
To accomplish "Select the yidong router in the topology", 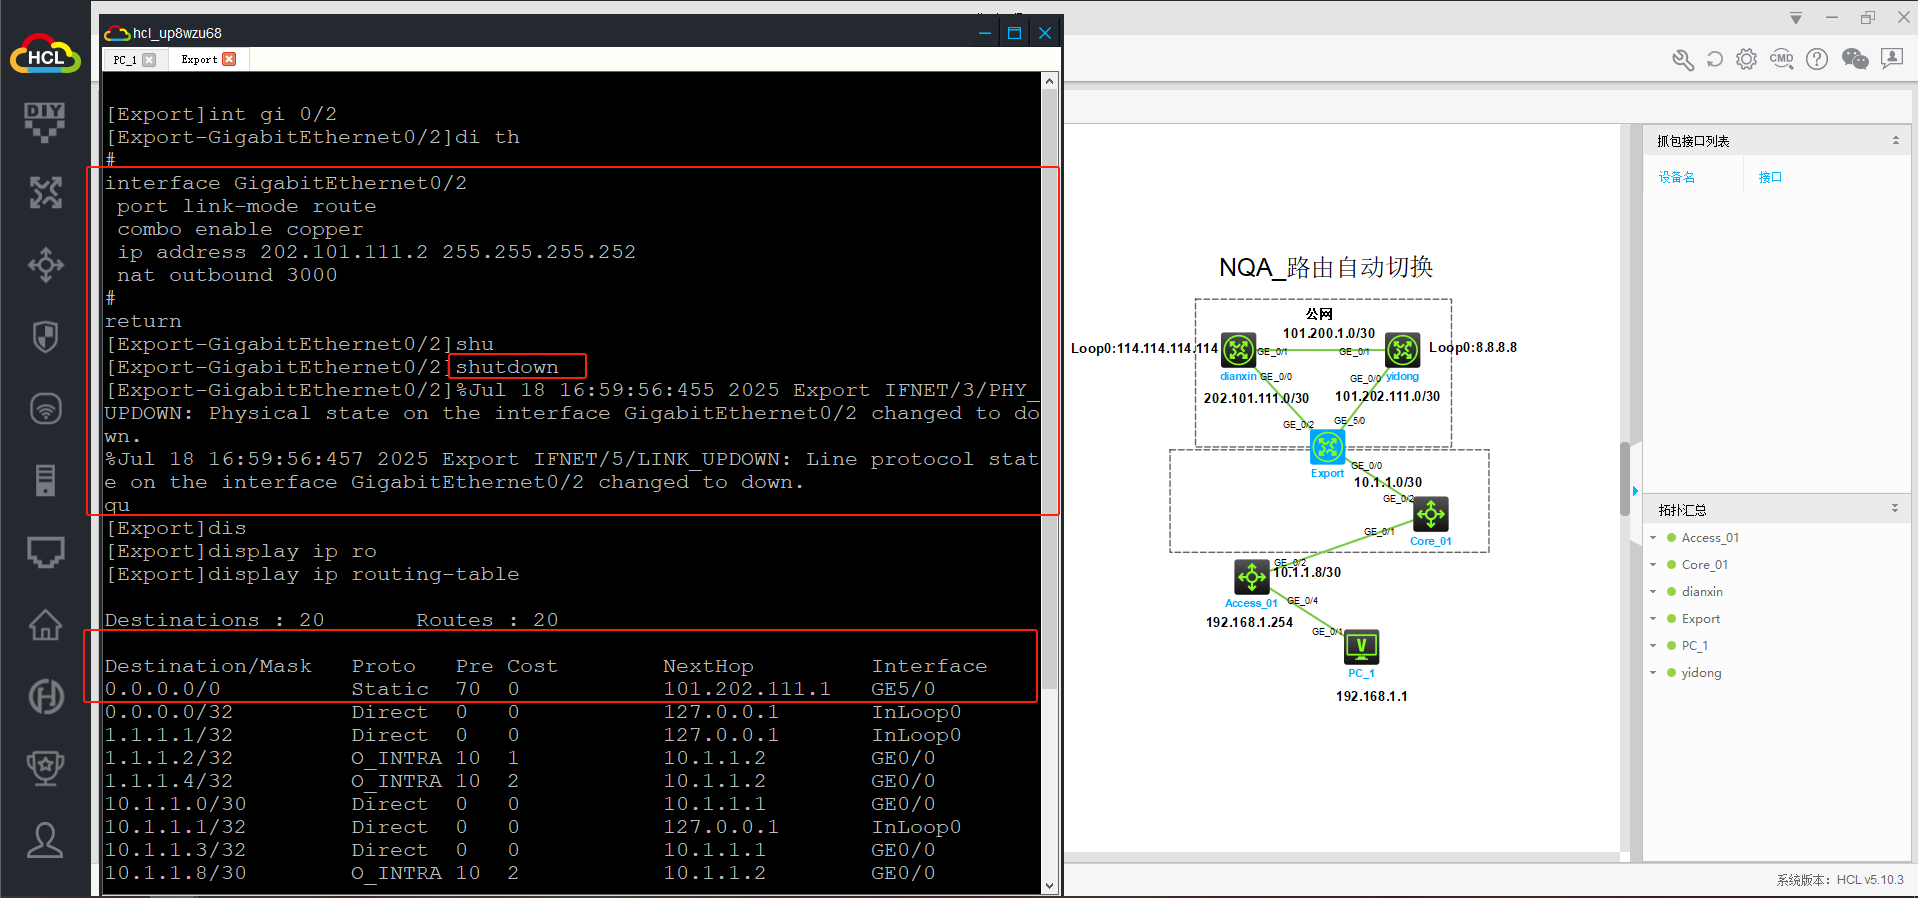I will [1402, 350].
